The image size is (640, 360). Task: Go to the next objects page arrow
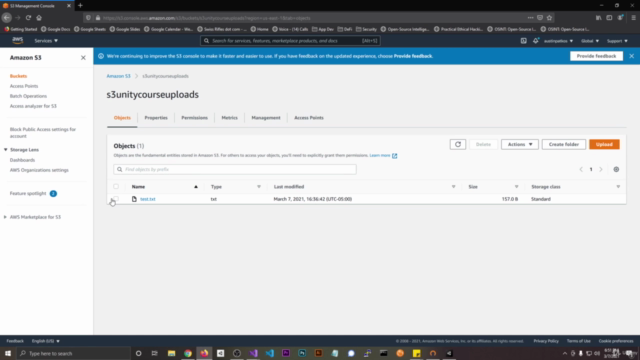coord(600,169)
